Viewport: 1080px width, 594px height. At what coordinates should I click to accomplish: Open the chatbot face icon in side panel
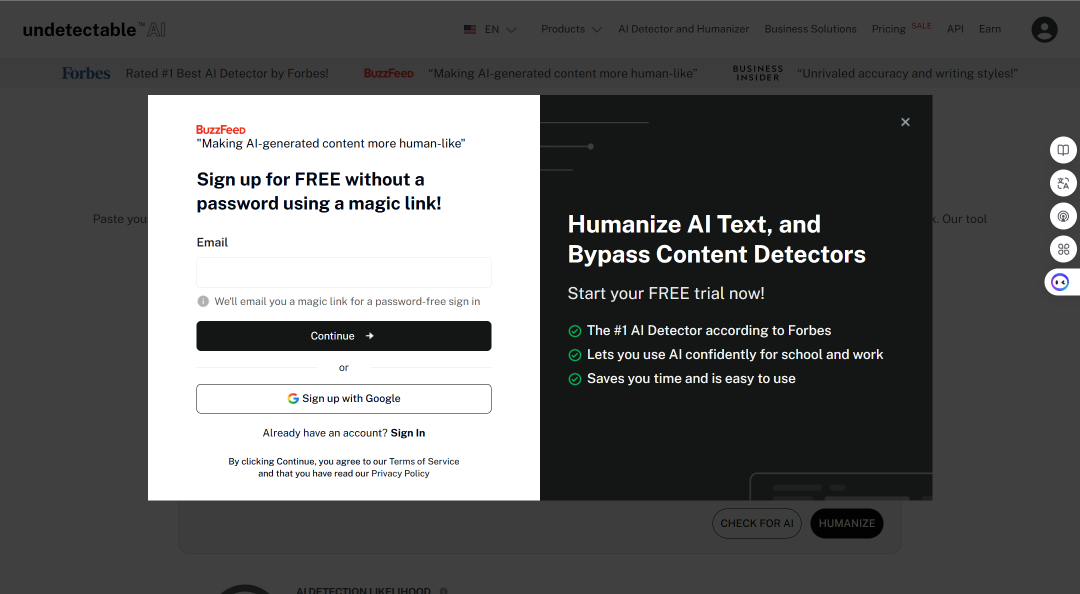1061,283
